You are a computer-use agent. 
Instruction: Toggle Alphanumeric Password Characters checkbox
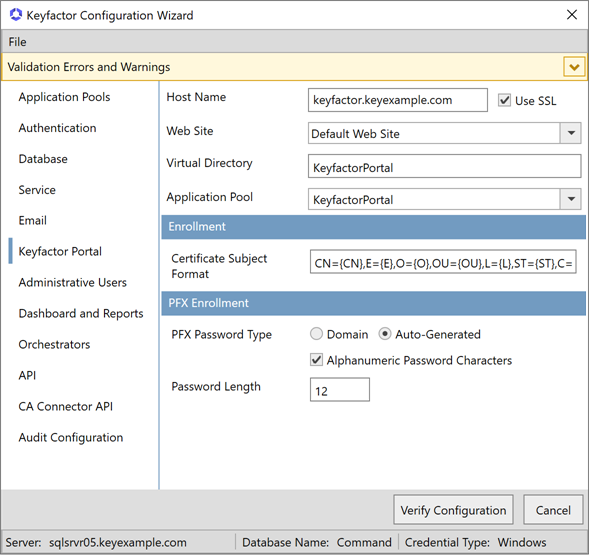point(316,360)
